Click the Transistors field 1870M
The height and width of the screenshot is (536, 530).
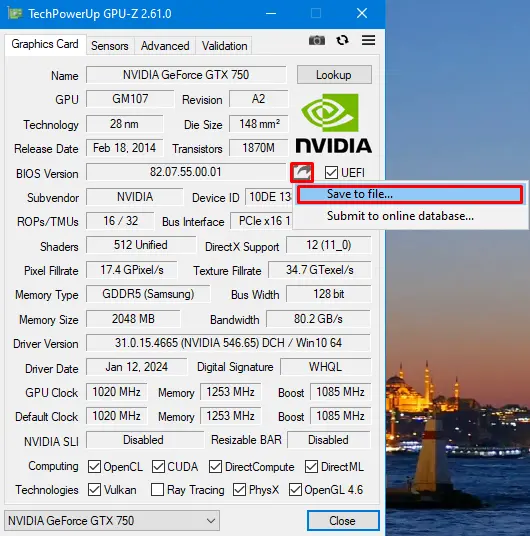(x=259, y=148)
